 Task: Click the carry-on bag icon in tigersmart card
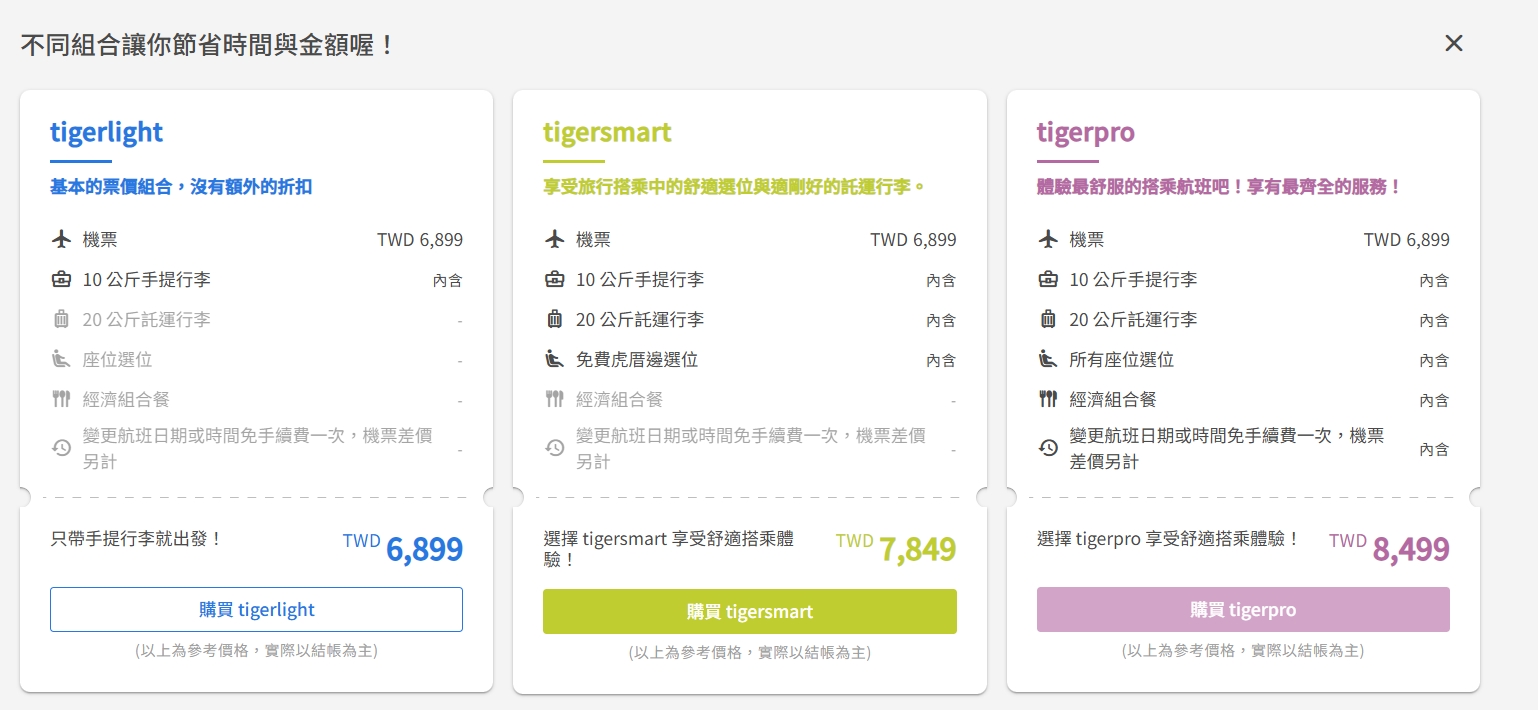click(x=554, y=280)
